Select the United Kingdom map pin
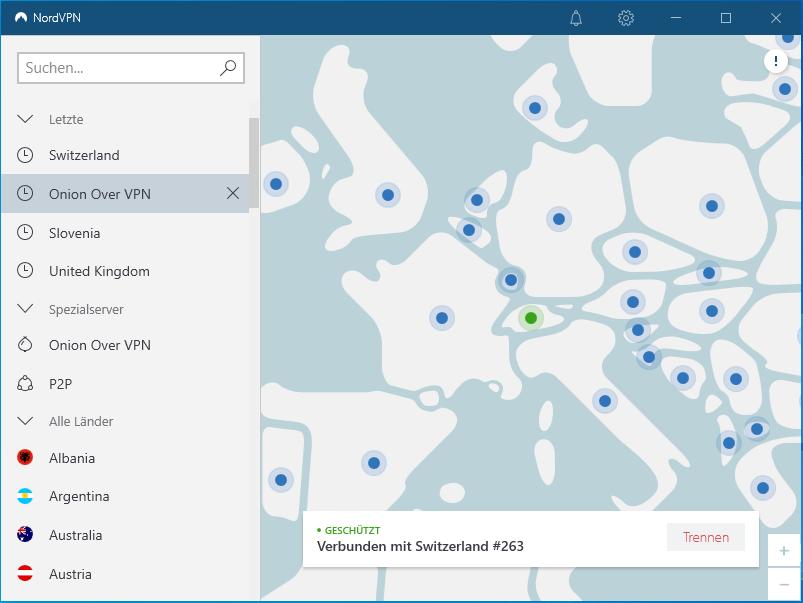Viewport: 803px width, 603px height. 388,195
